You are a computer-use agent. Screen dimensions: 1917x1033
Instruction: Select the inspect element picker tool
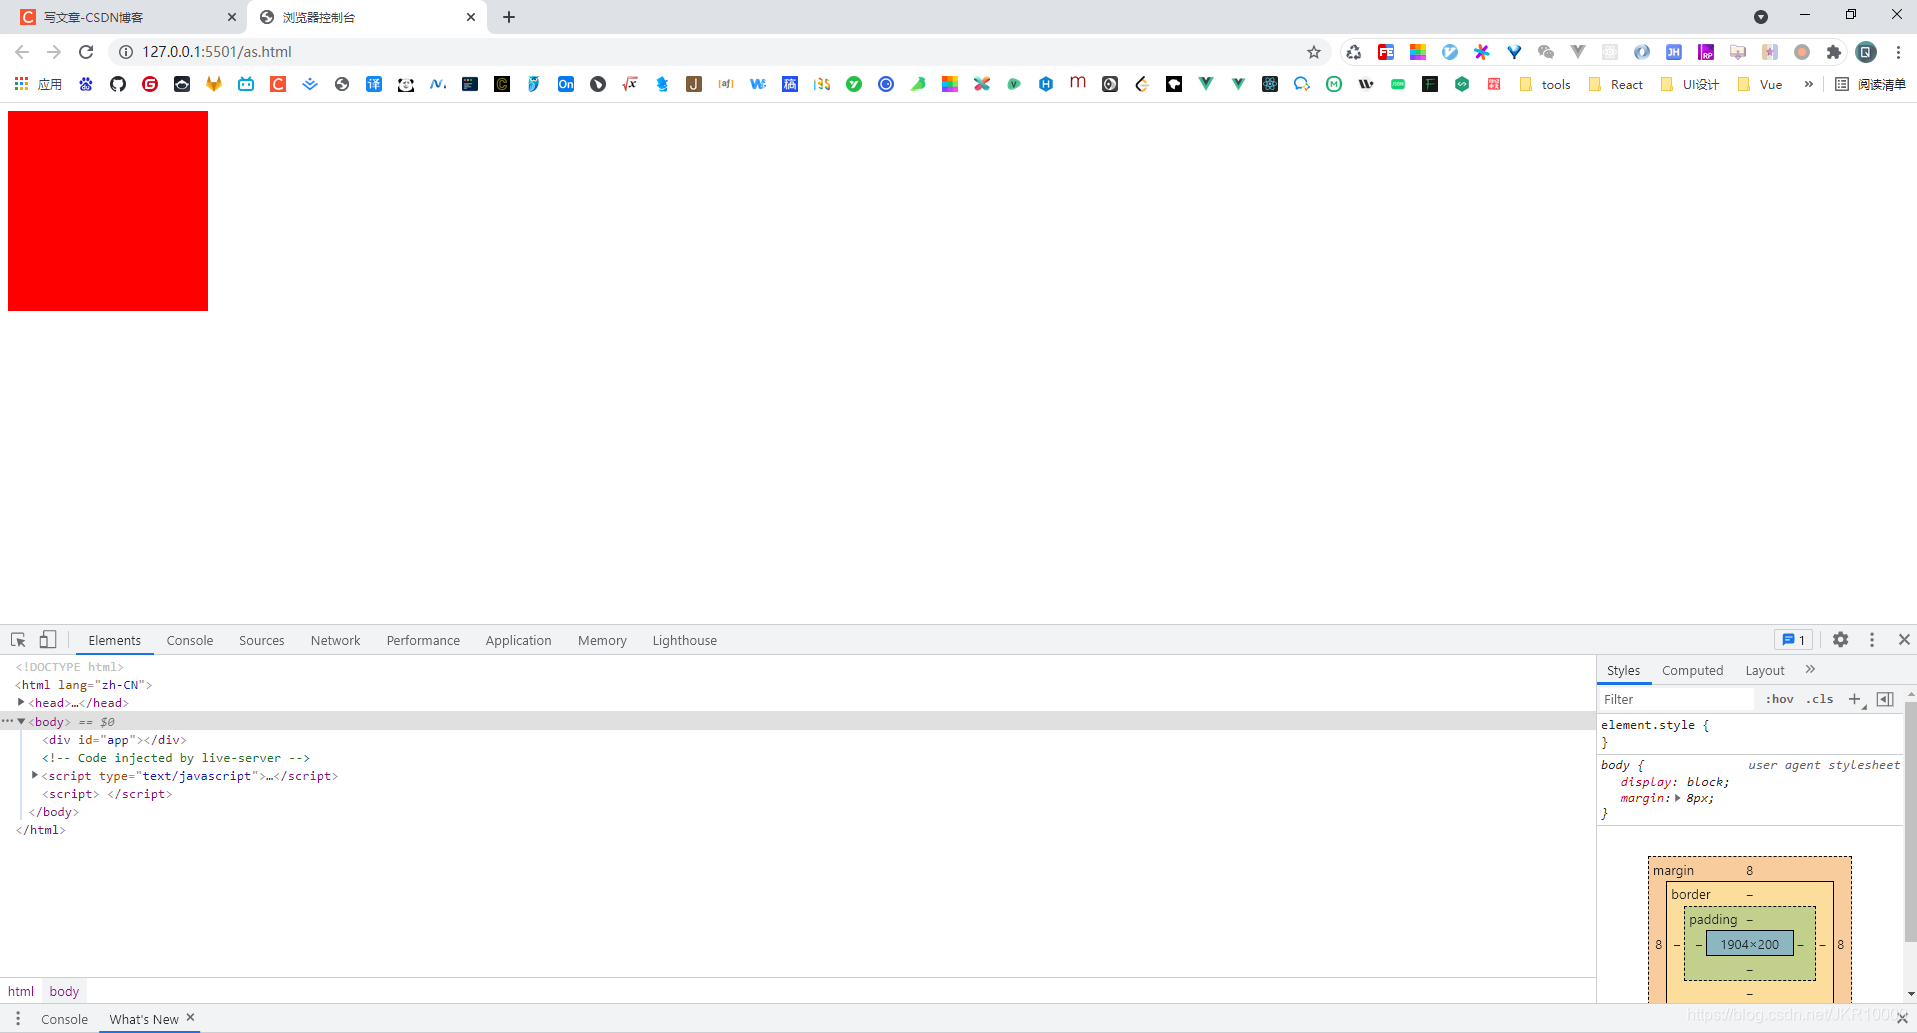18,640
